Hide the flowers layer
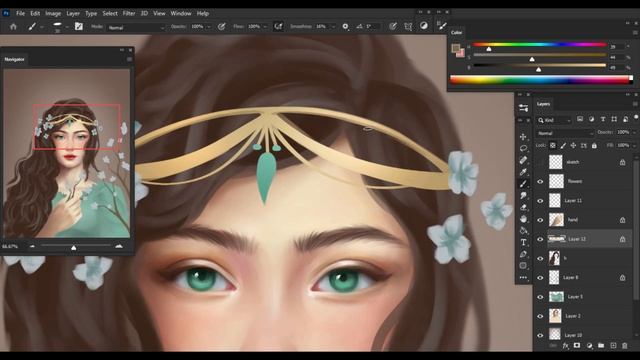Image resolution: width=640 pixels, height=360 pixels. [540, 181]
